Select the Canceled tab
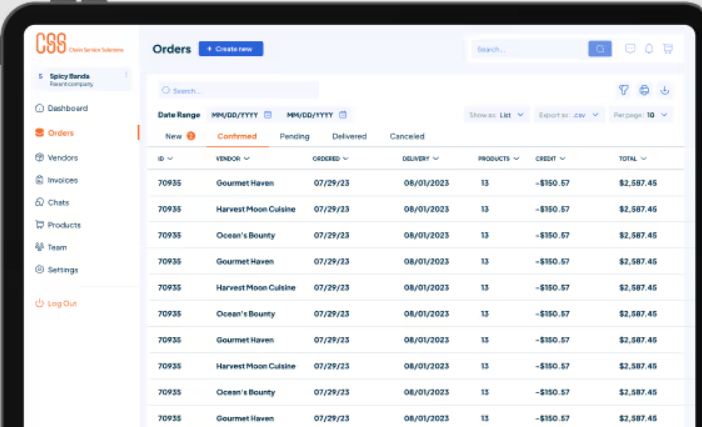 coord(406,136)
